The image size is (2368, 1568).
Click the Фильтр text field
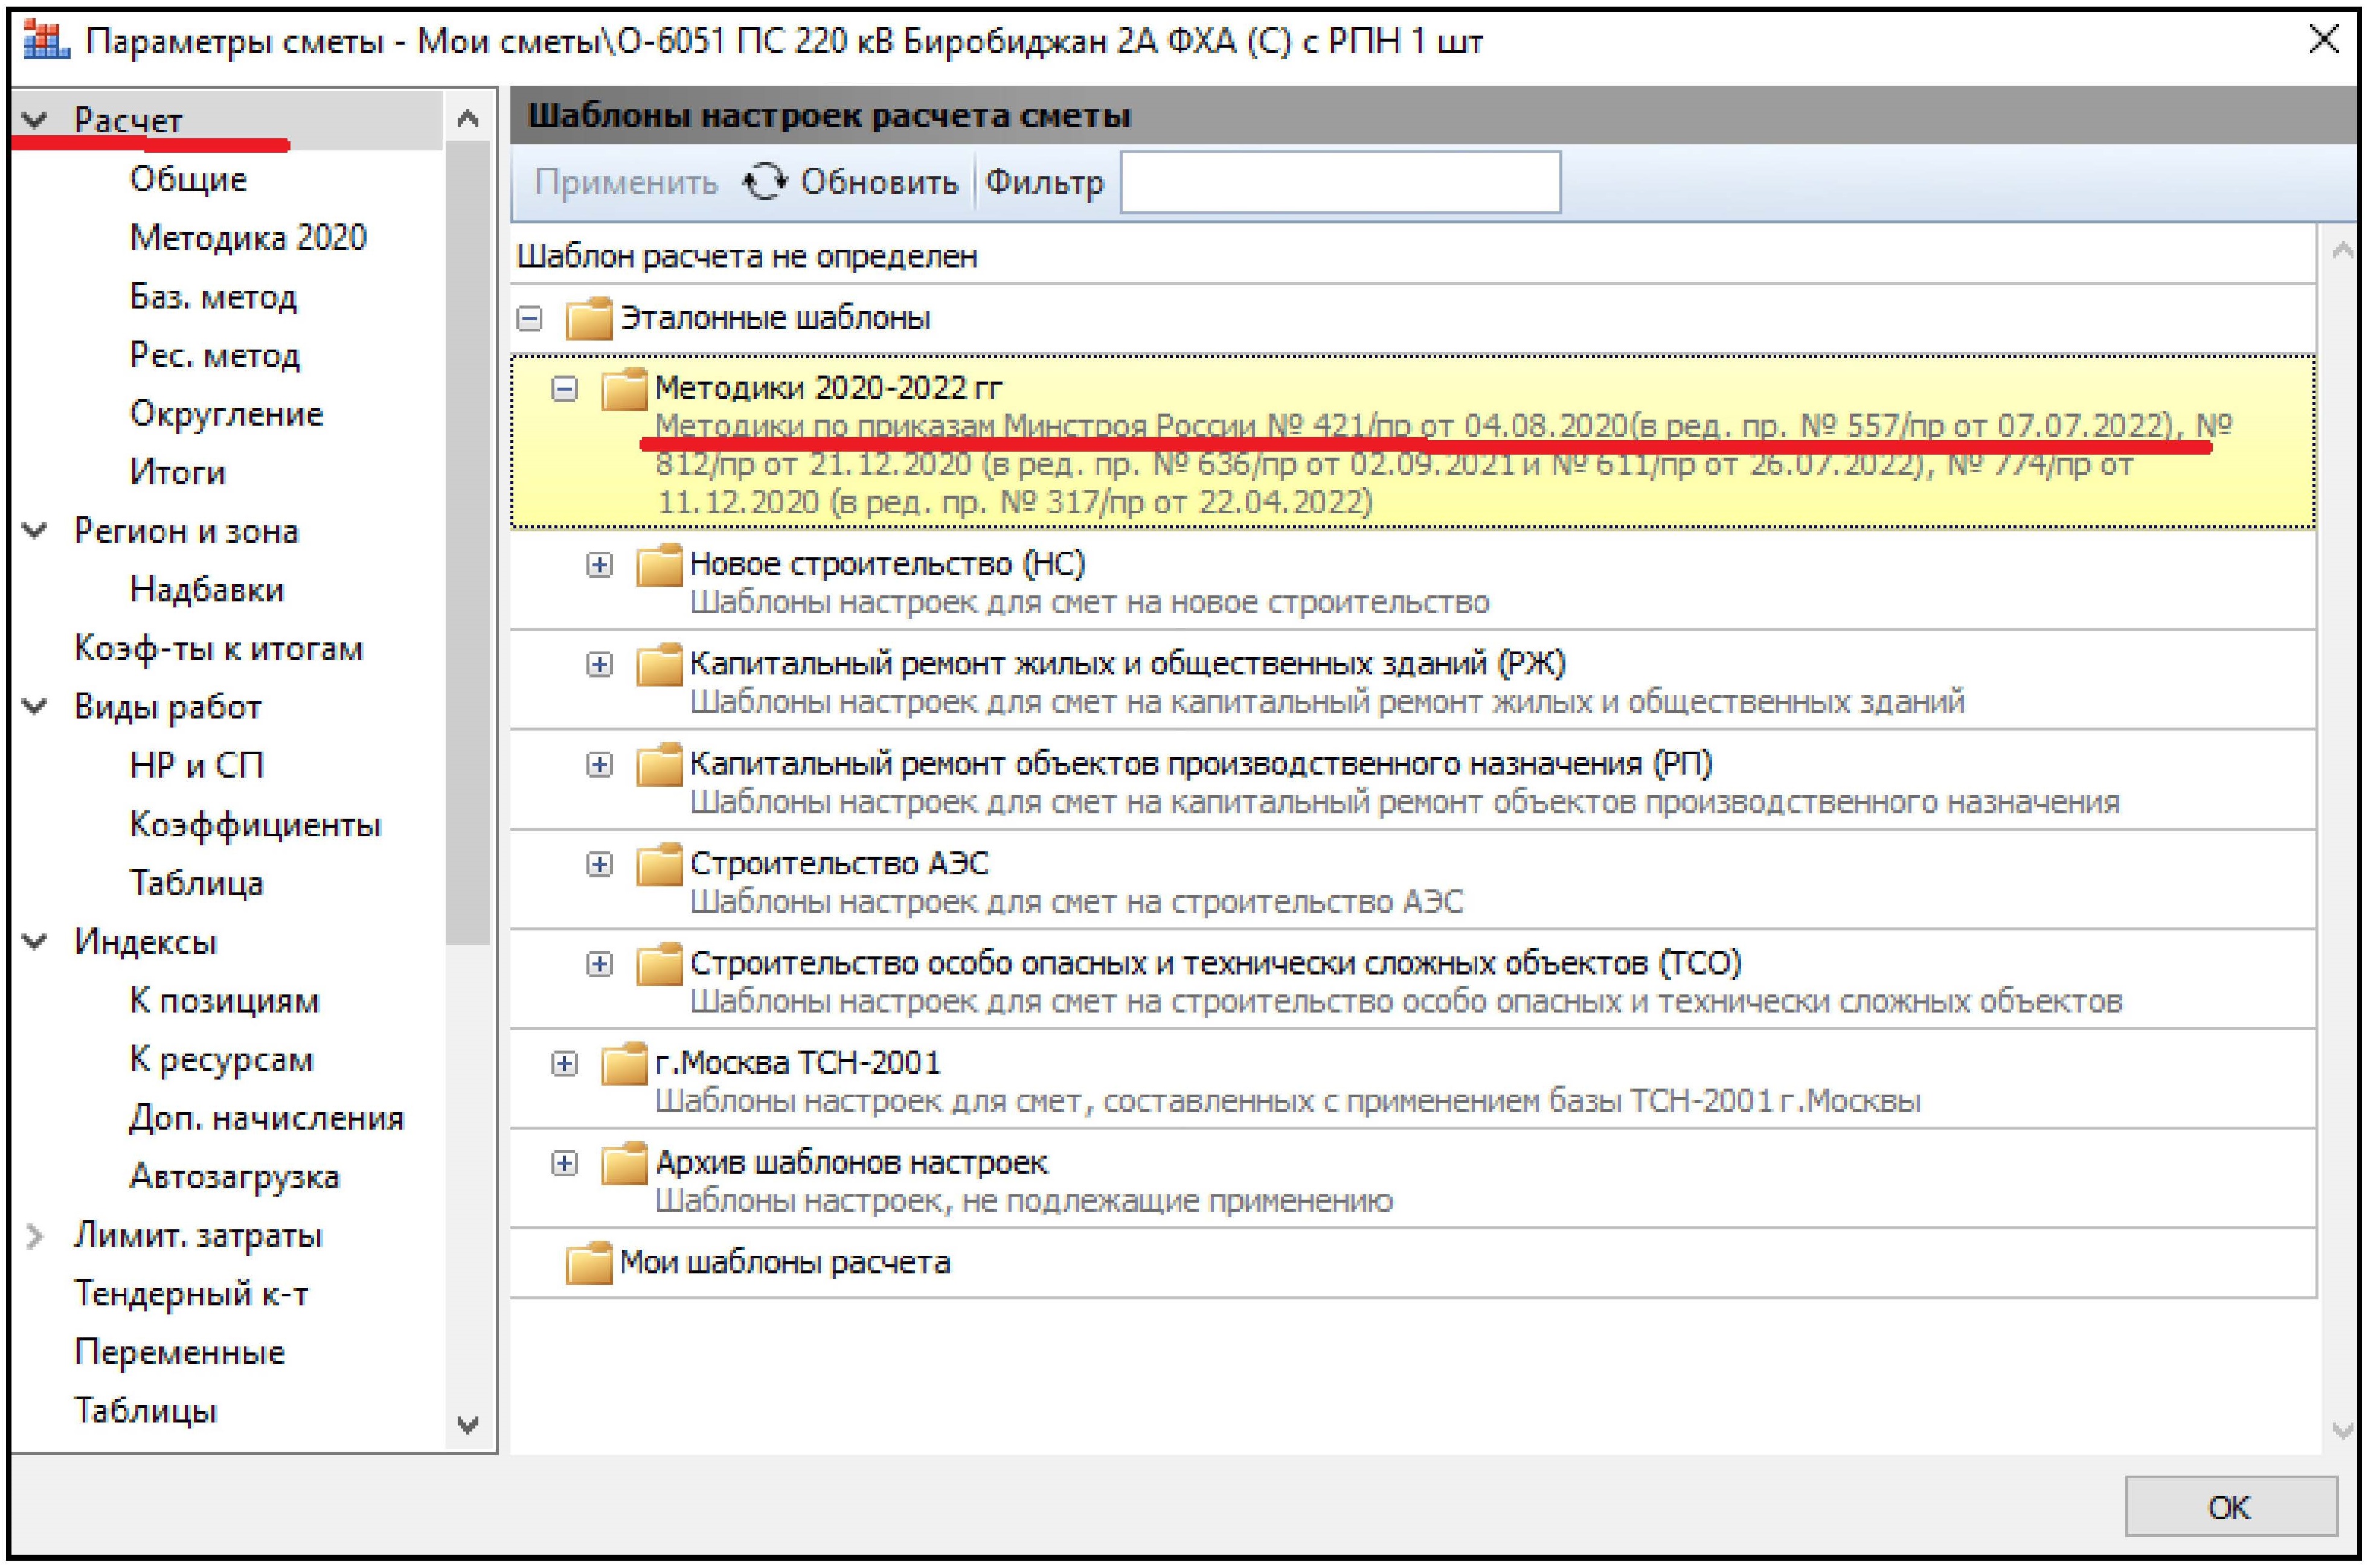[1339, 182]
